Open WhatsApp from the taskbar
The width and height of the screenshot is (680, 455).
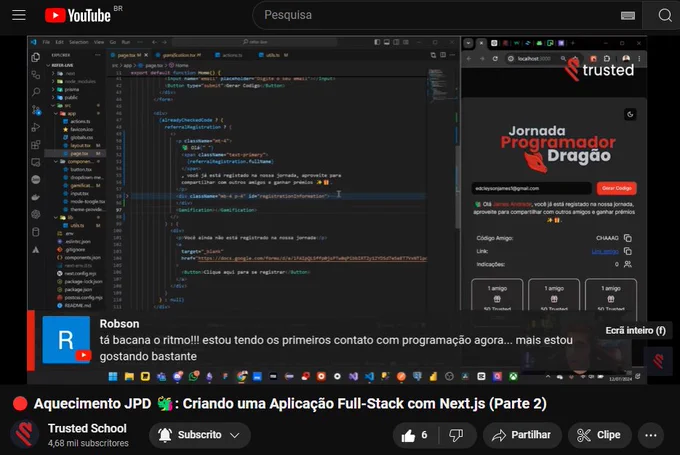(194, 376)
